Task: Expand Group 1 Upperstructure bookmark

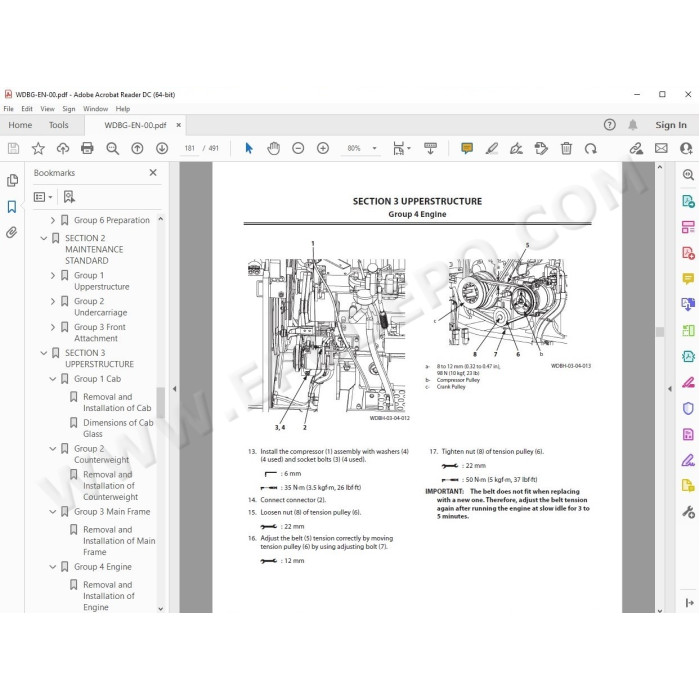Action: [x=53, y=275]
